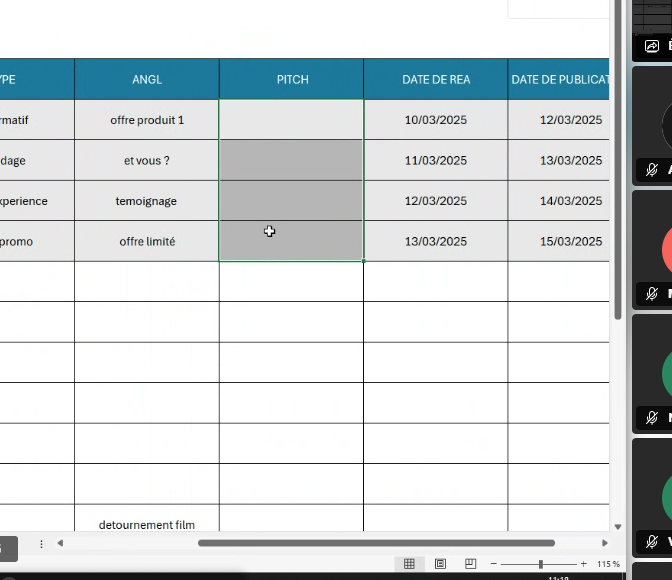
Task: Switch to Page Layout view
Action: click(x=440, y=564)
